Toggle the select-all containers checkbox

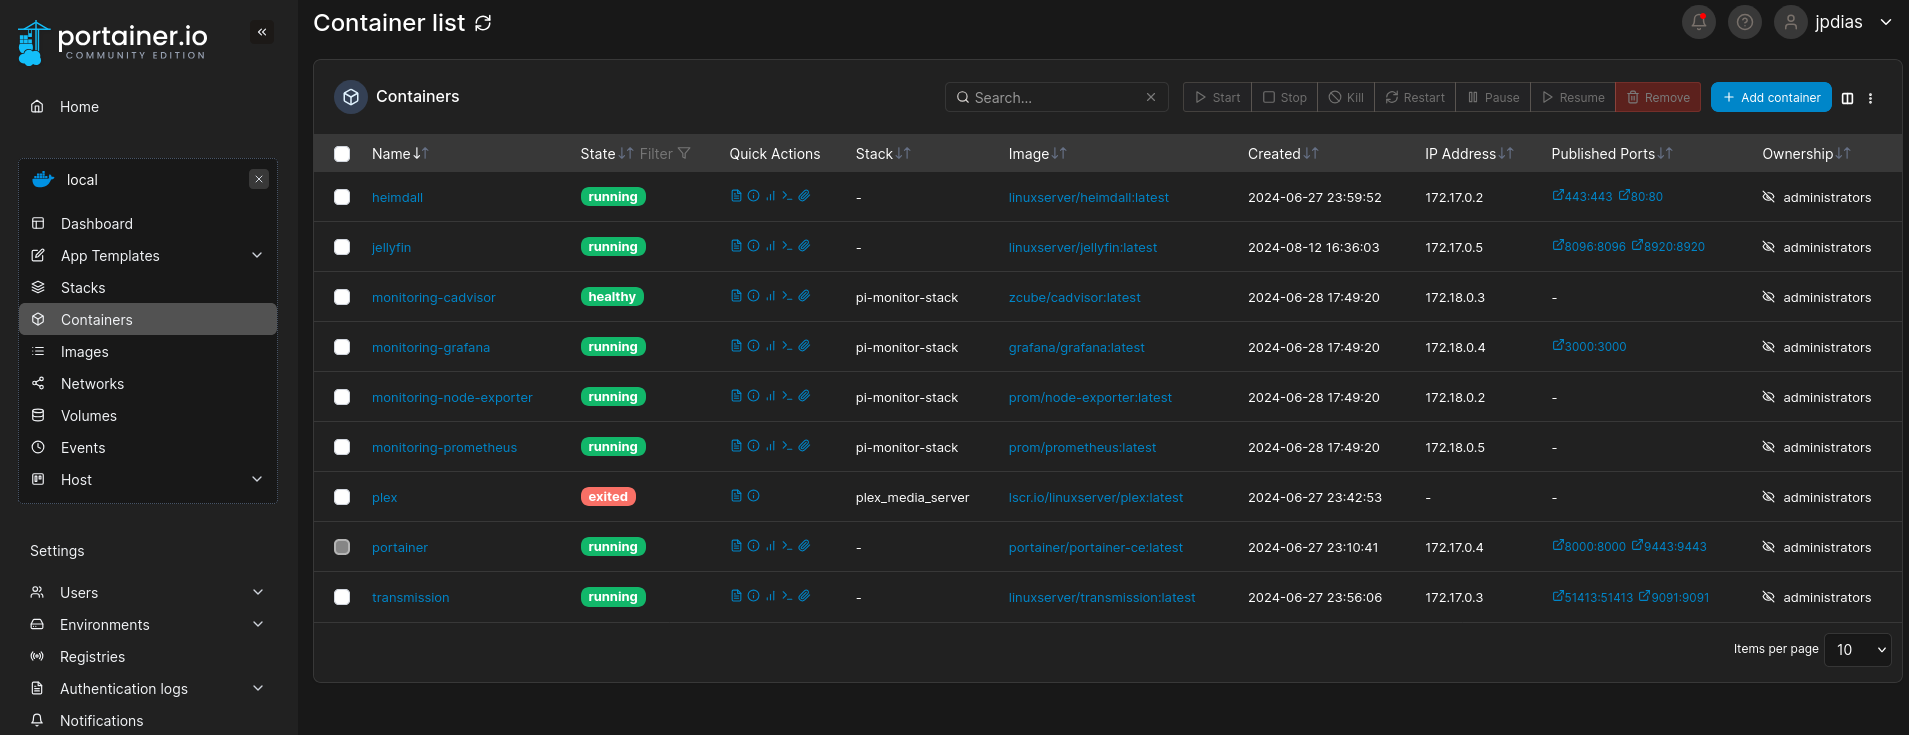tap(342, 154)
